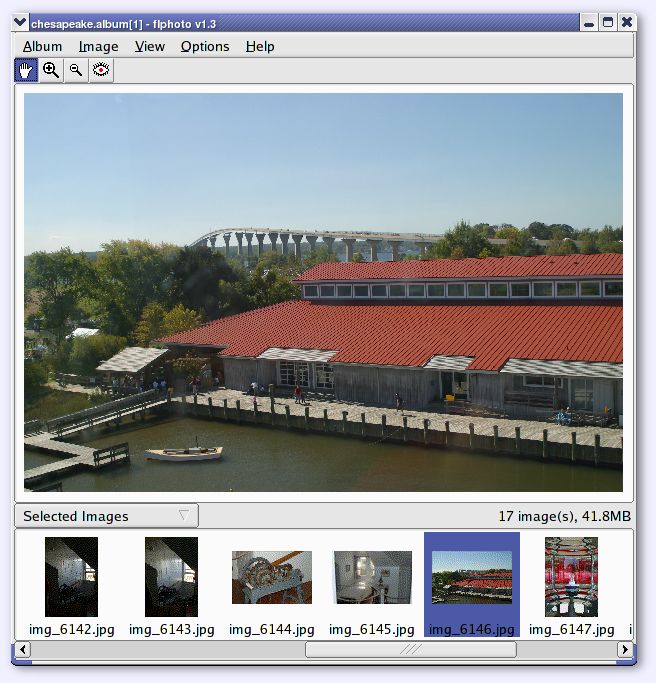Maximize the flphoto window
The height and width of the screenshot is (683, 656).
pyautogui.click(x=608, y=23)
